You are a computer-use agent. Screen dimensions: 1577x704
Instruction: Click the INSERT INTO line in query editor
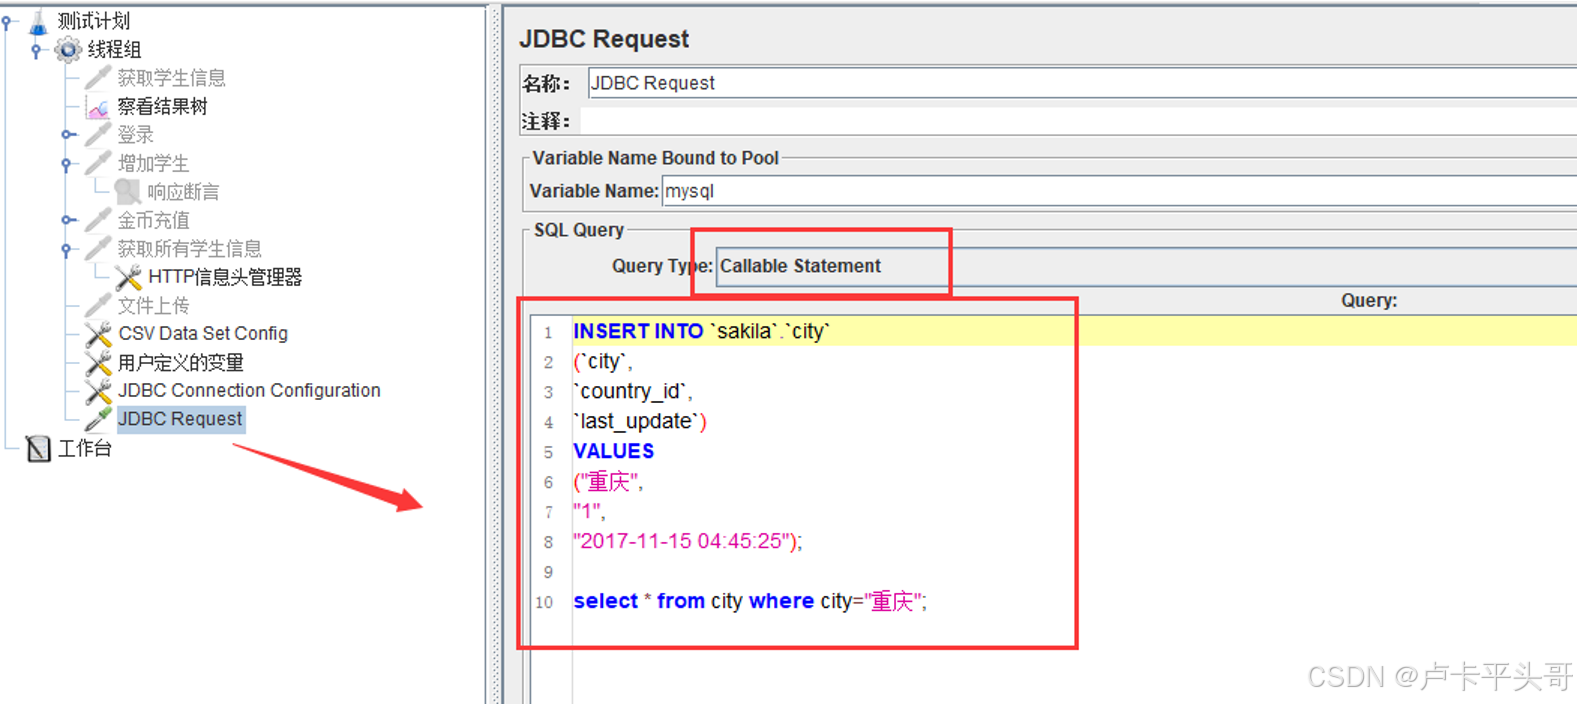point(1075,331)
